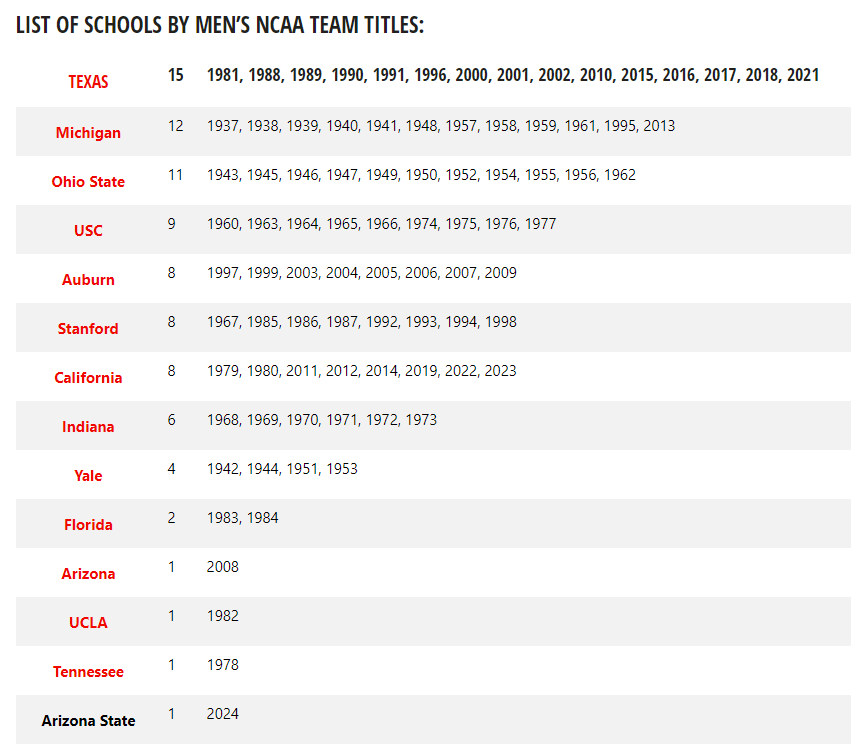851x746 pixels.
Task: Open the UCLA link
Action: coord(88,623)
